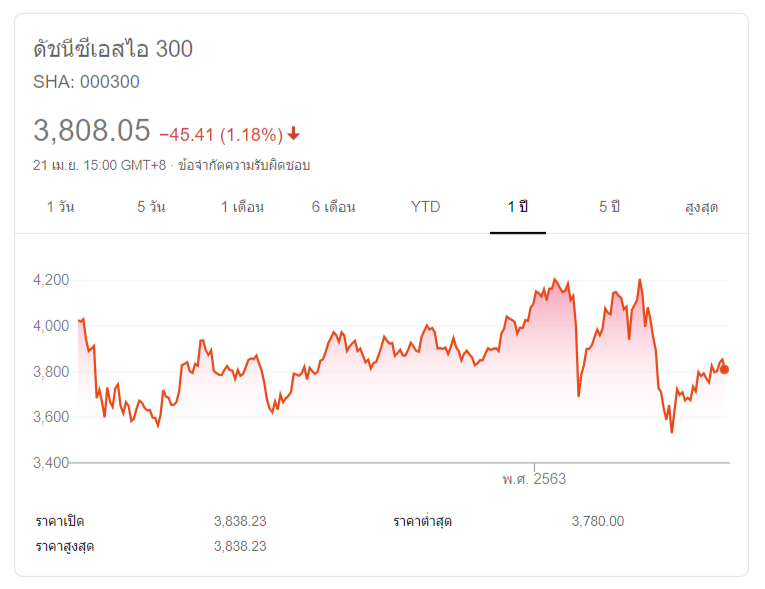Switch to the 1 วัน tab

[60, 207]
